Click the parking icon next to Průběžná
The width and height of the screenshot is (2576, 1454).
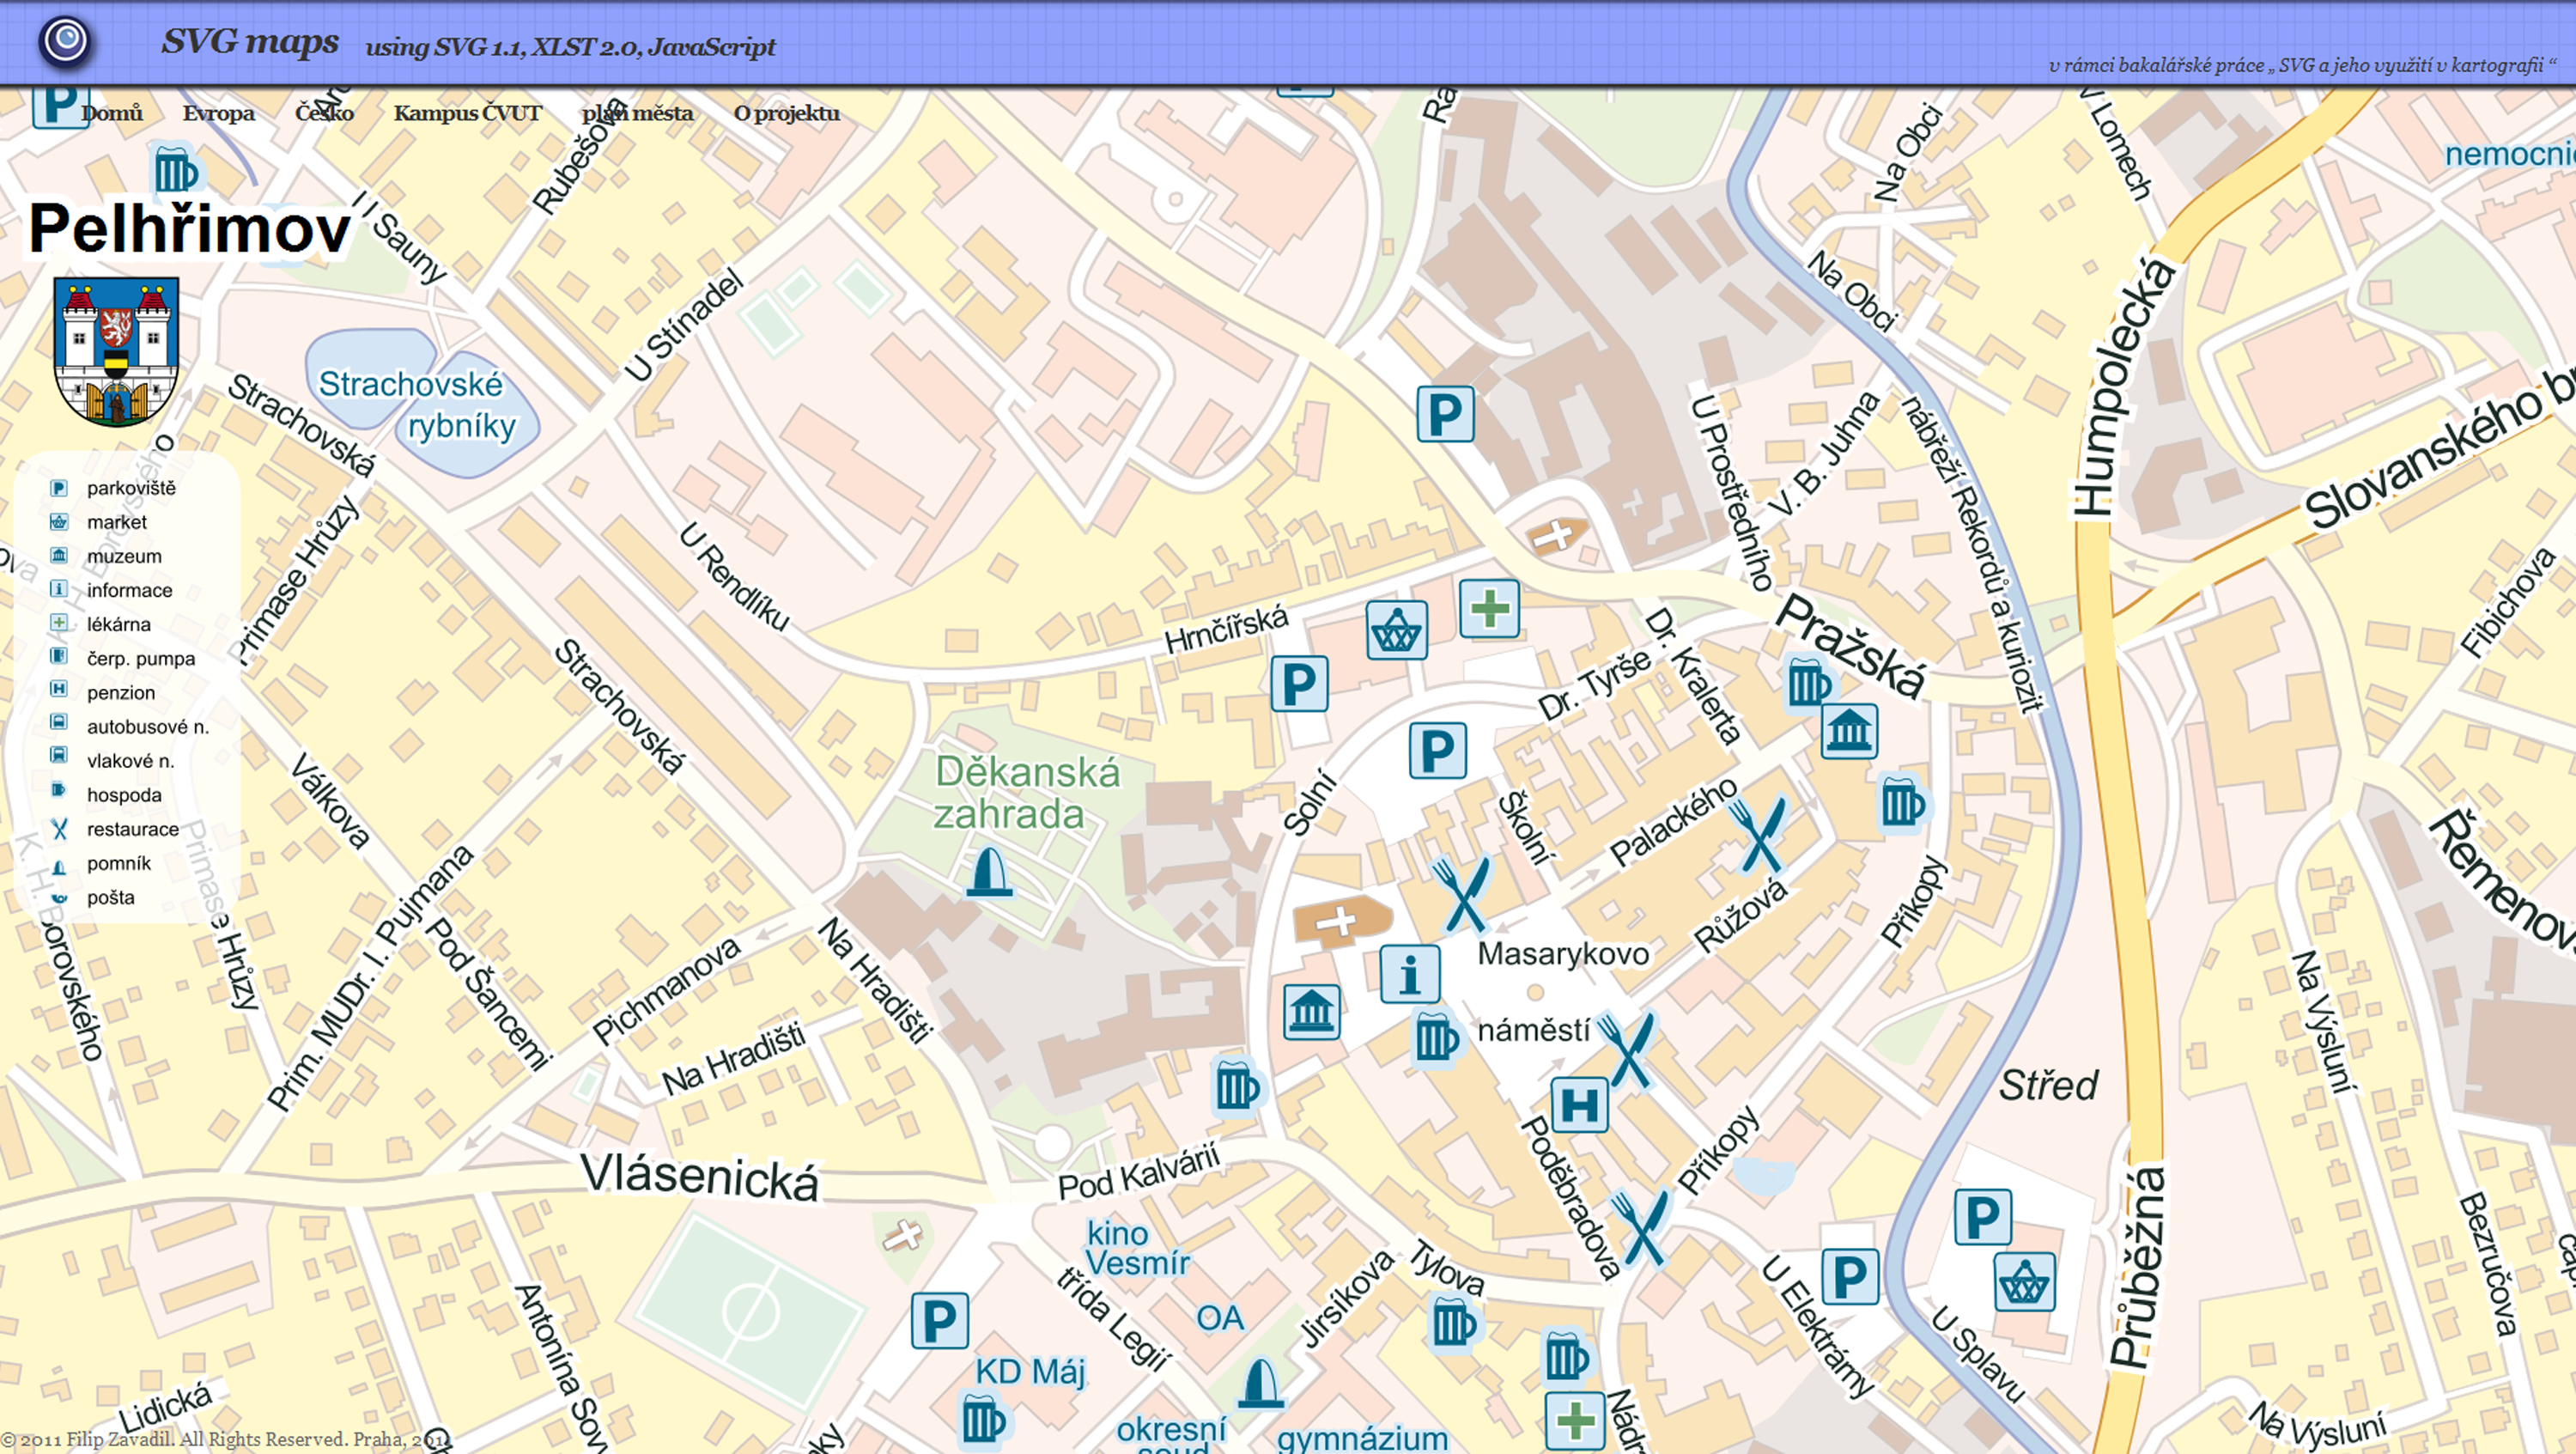tap(1982, 1217)
